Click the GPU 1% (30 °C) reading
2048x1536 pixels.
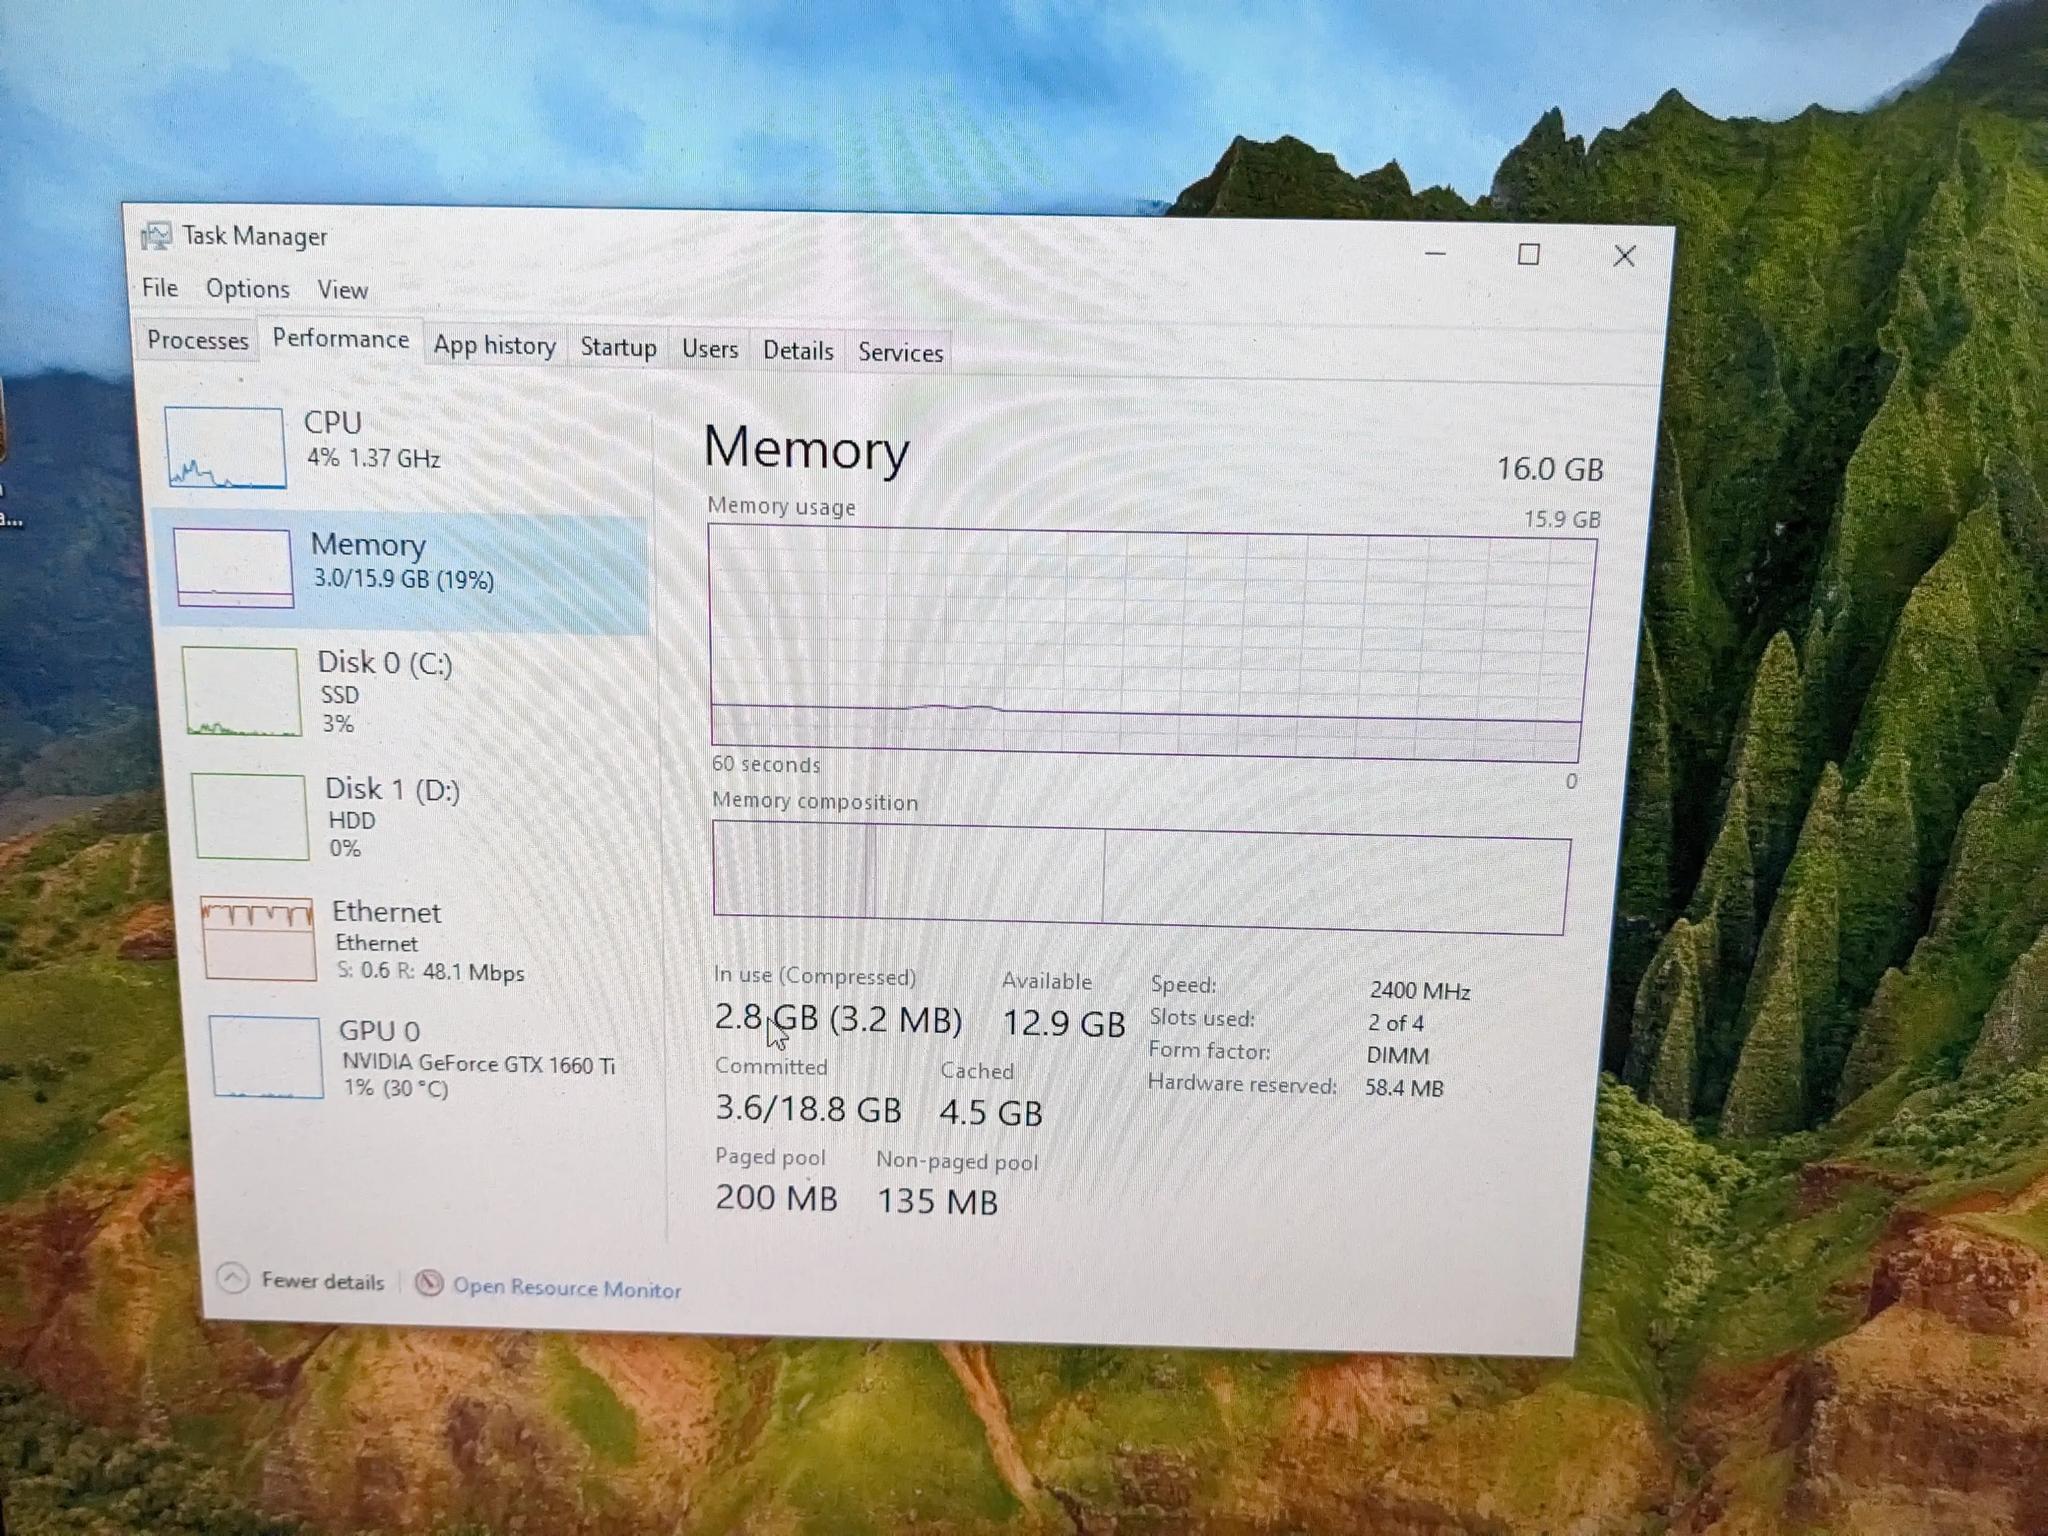[396, 1088]
